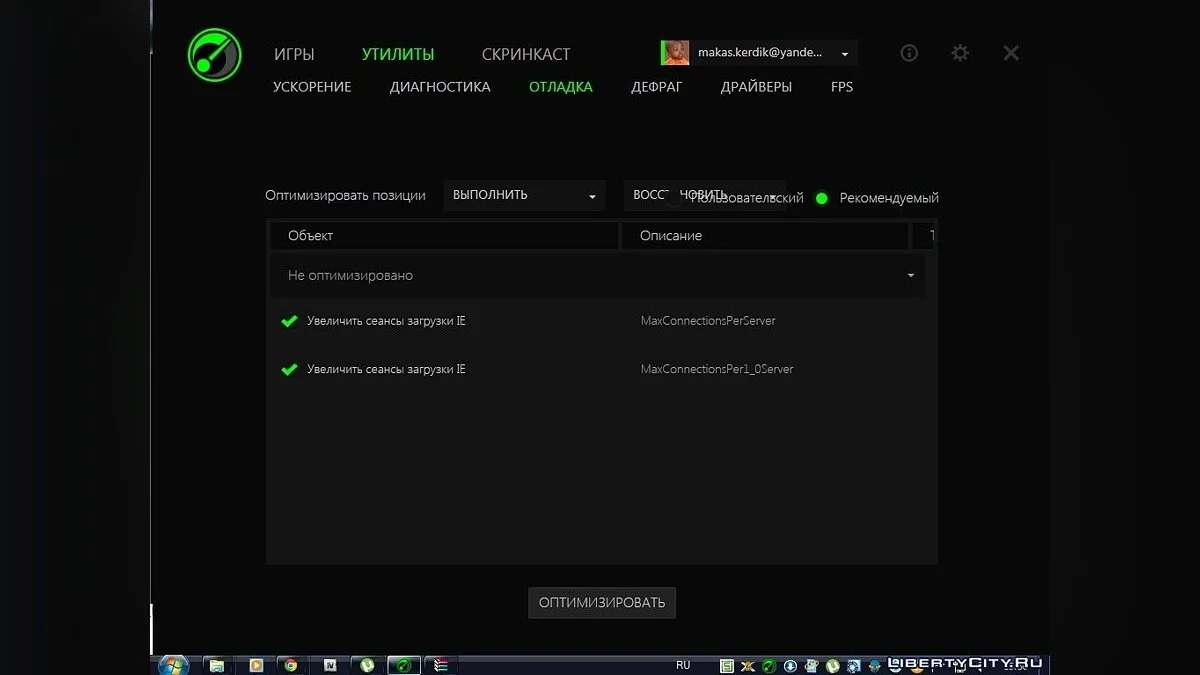The width and height of the screenshot is (1200, 675).
Task: Click the user avatar picture
Action: [x=674, y=52]
